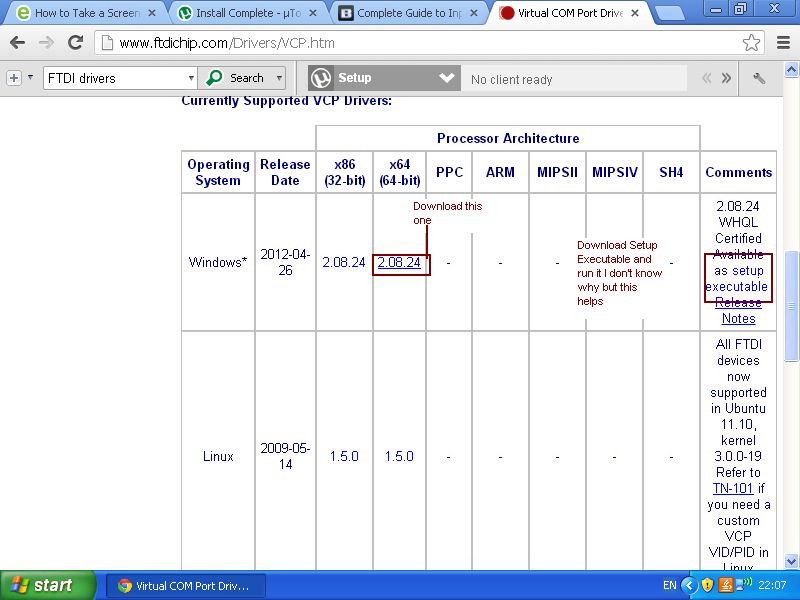Viewport: 800px width, 600px height.
Task: Click the FTDI drivers search field
Action: pos(115,78)
